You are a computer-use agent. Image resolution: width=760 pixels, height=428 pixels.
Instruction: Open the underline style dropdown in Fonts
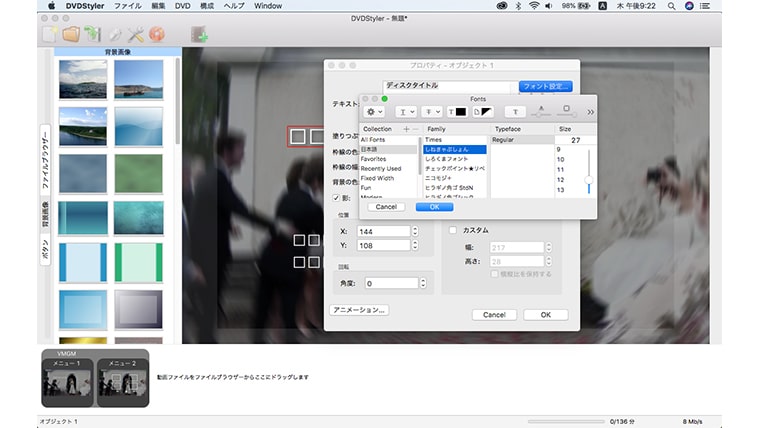(406, 112)
